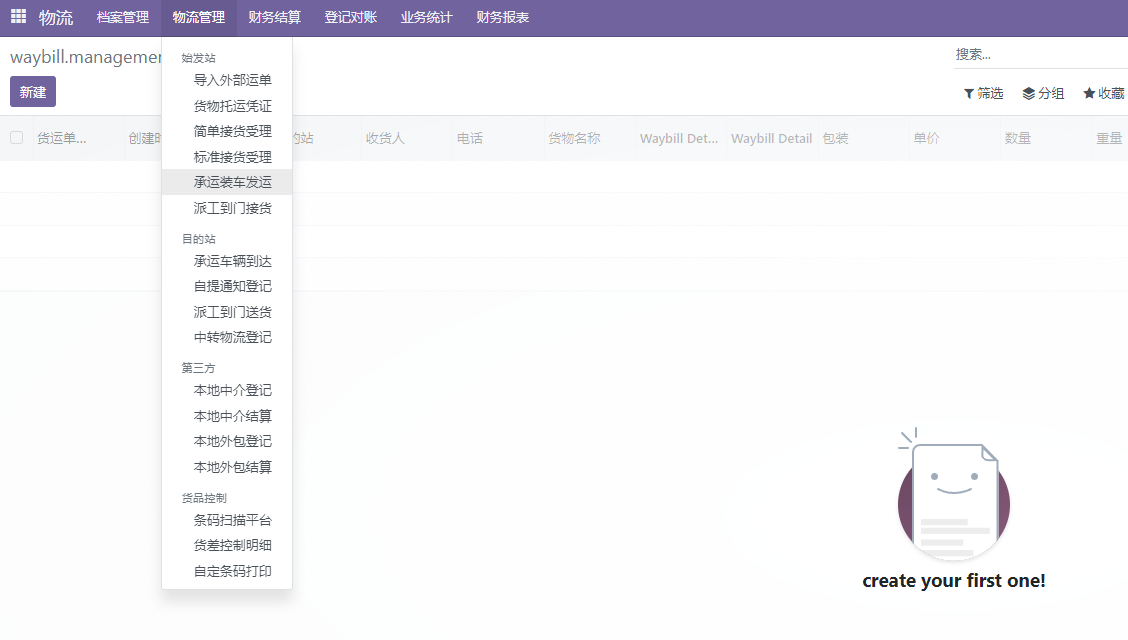Viewport: 1128px width, 640px height.
Task: Choose 导入外部运单 menu entry
Action: click(x=232, y=80)
